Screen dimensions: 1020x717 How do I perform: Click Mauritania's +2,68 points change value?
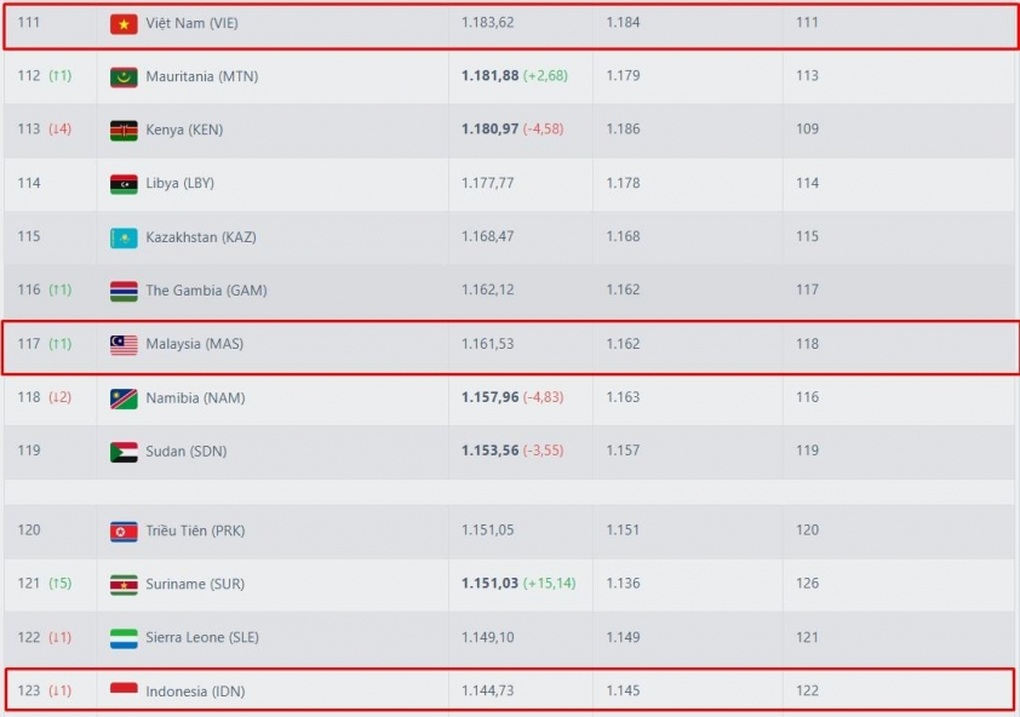click(x=545, y=76)
